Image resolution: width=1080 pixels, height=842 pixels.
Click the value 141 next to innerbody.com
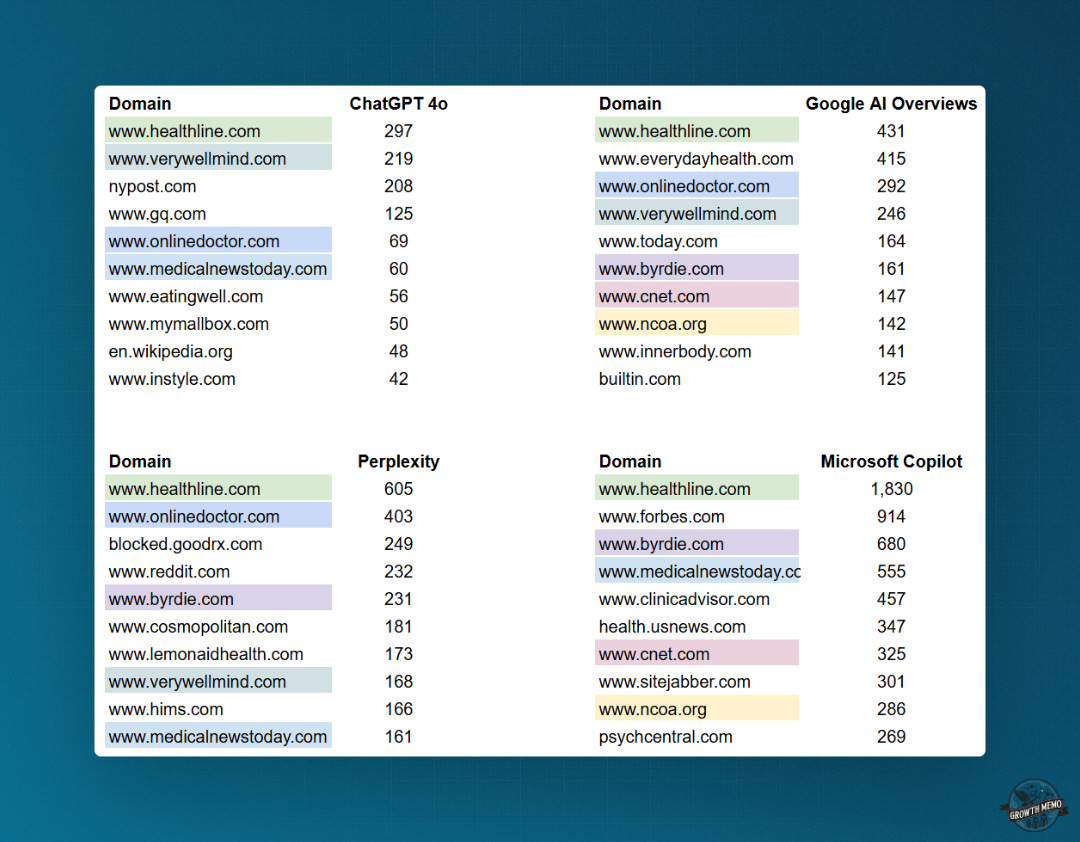891,351
